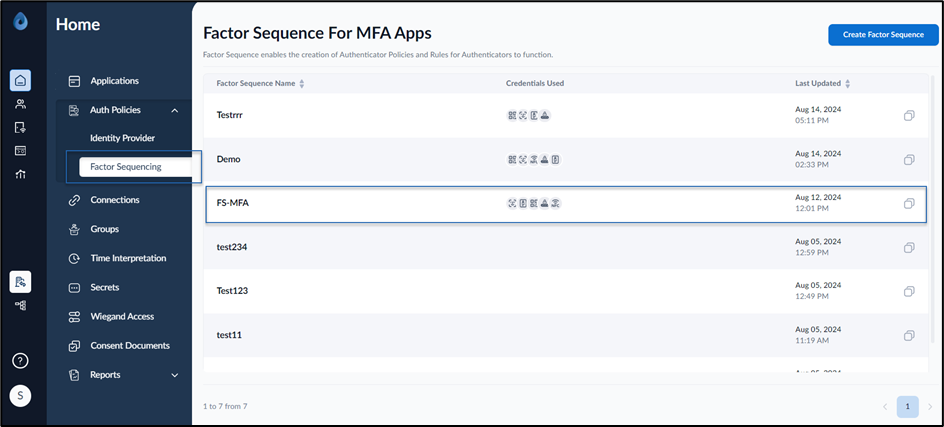This screenshot has width=944, height=427.
Task: Open the Test123 factor sequence
Action: click(232, 291)
